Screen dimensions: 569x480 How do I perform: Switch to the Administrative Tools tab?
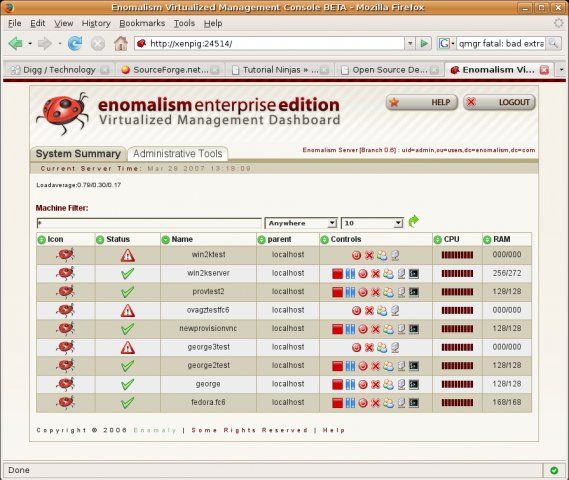177,153
